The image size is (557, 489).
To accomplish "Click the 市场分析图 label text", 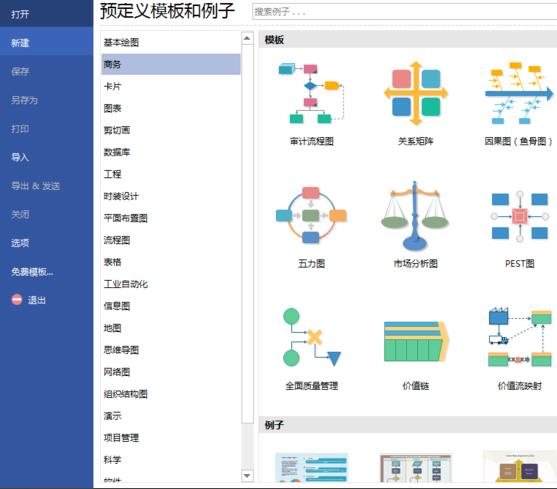I will (416, 263).
